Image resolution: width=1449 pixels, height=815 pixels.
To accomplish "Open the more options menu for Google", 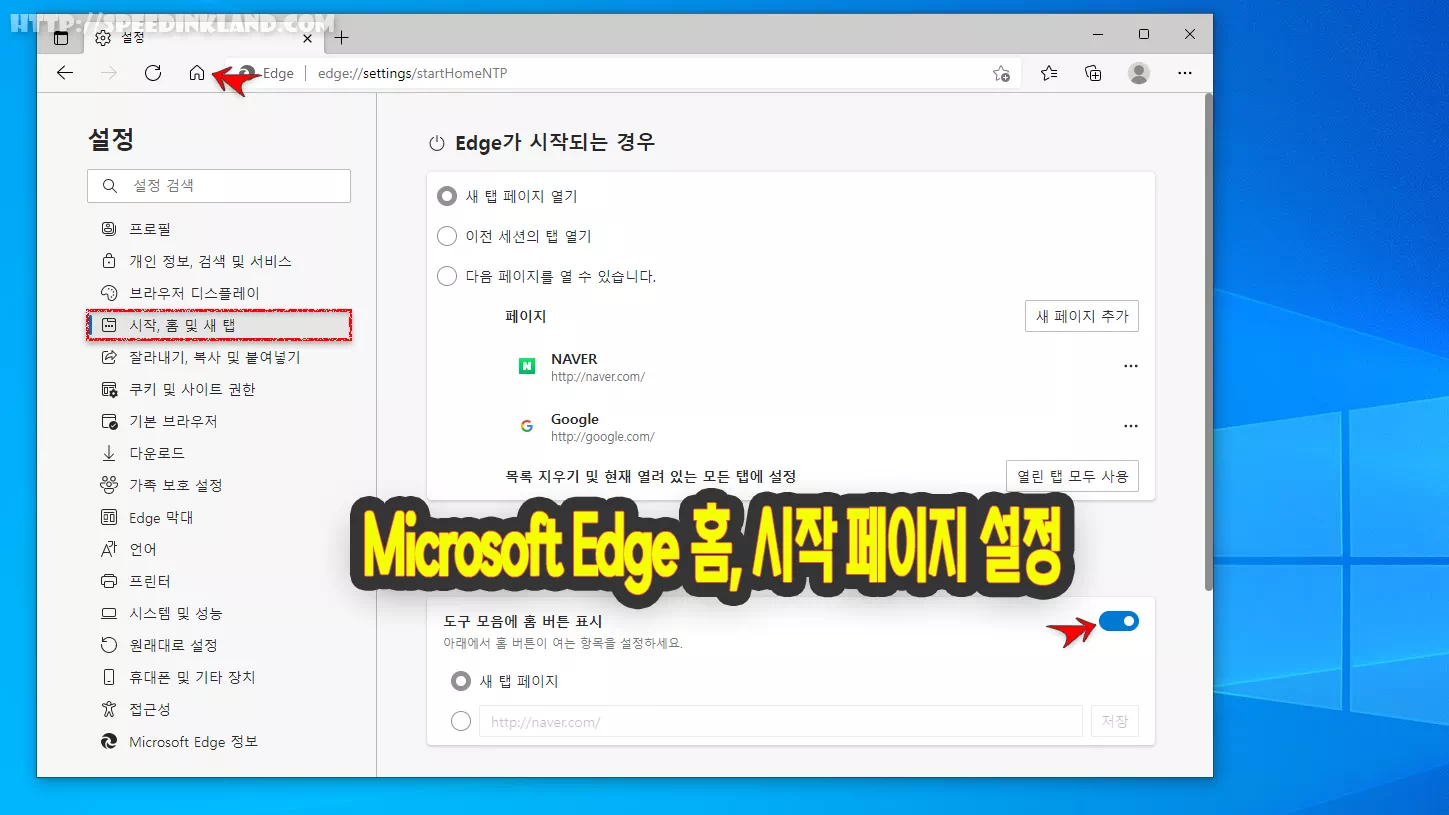I will coord(1130,427).
